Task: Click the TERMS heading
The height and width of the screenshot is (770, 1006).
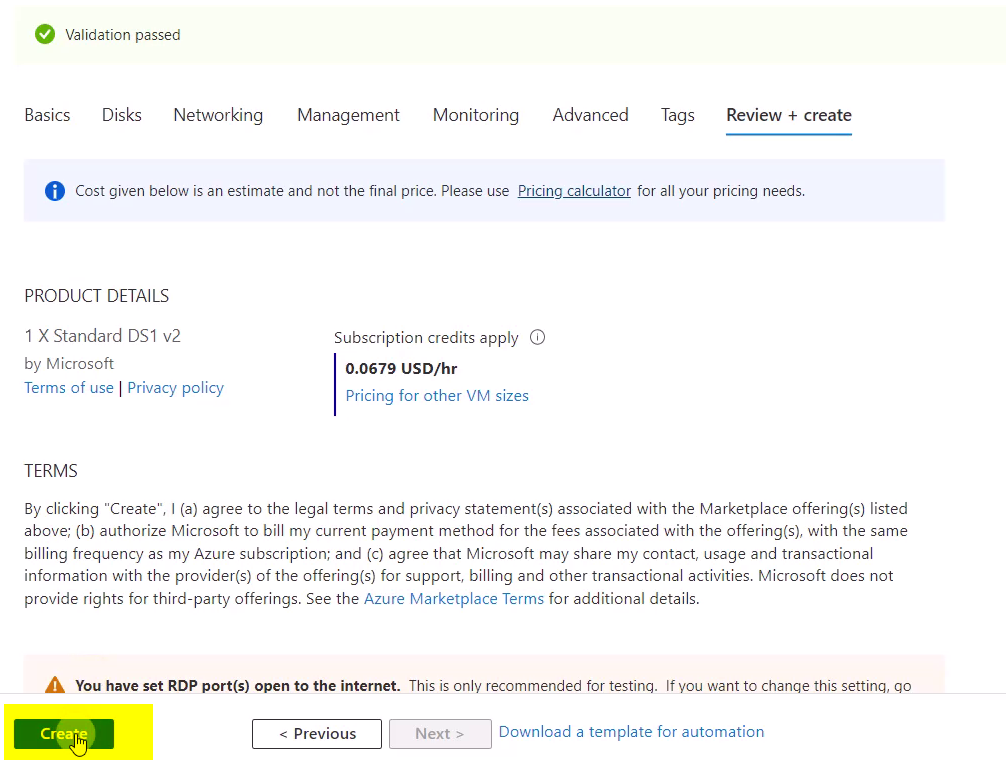Action: 51,470
